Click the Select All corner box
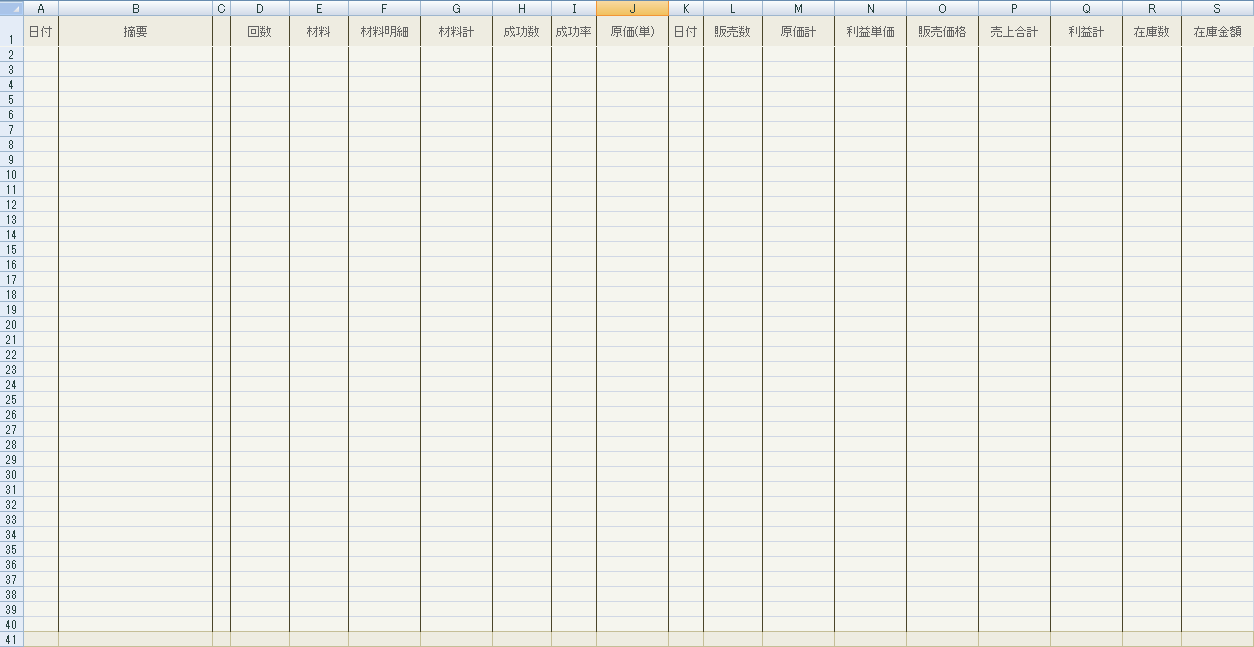1254x647 pixels. pos(11,8)
